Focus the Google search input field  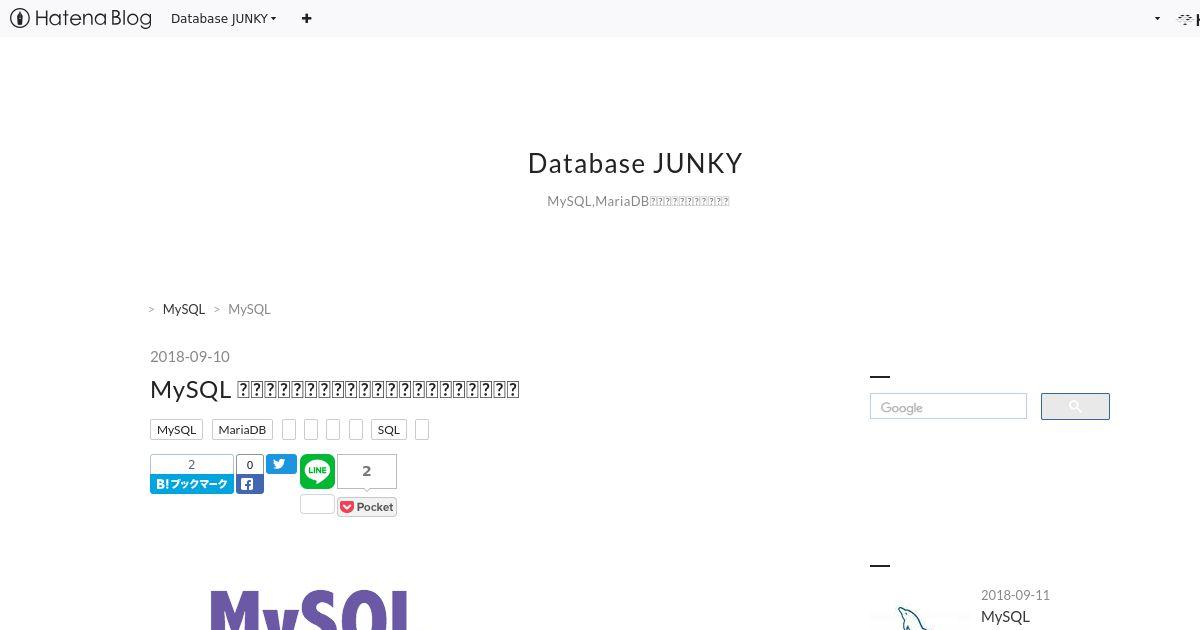coord(948,407)
